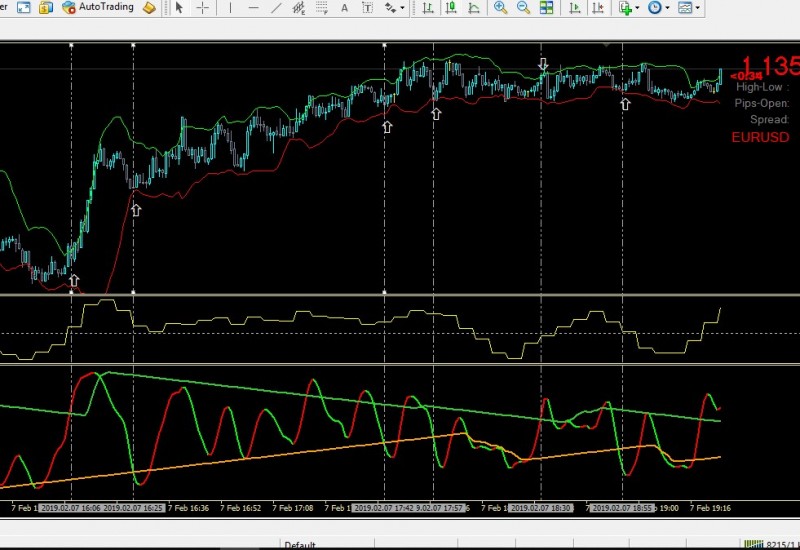Choose the text 'A' tool

344,8
